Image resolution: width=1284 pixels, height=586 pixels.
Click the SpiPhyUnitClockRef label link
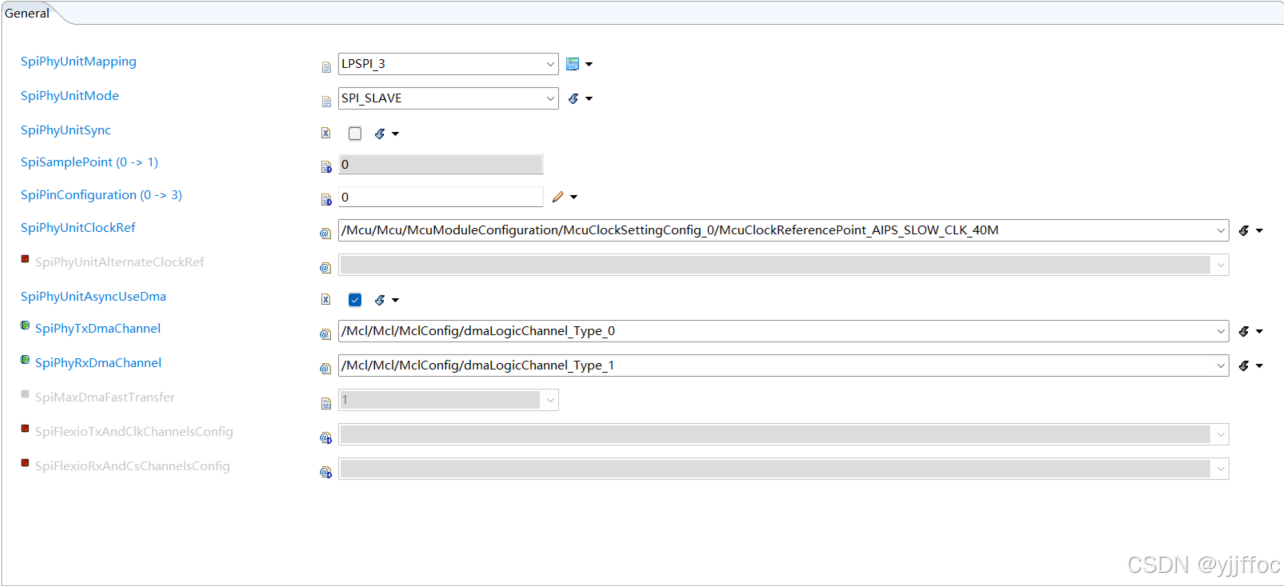78,228
